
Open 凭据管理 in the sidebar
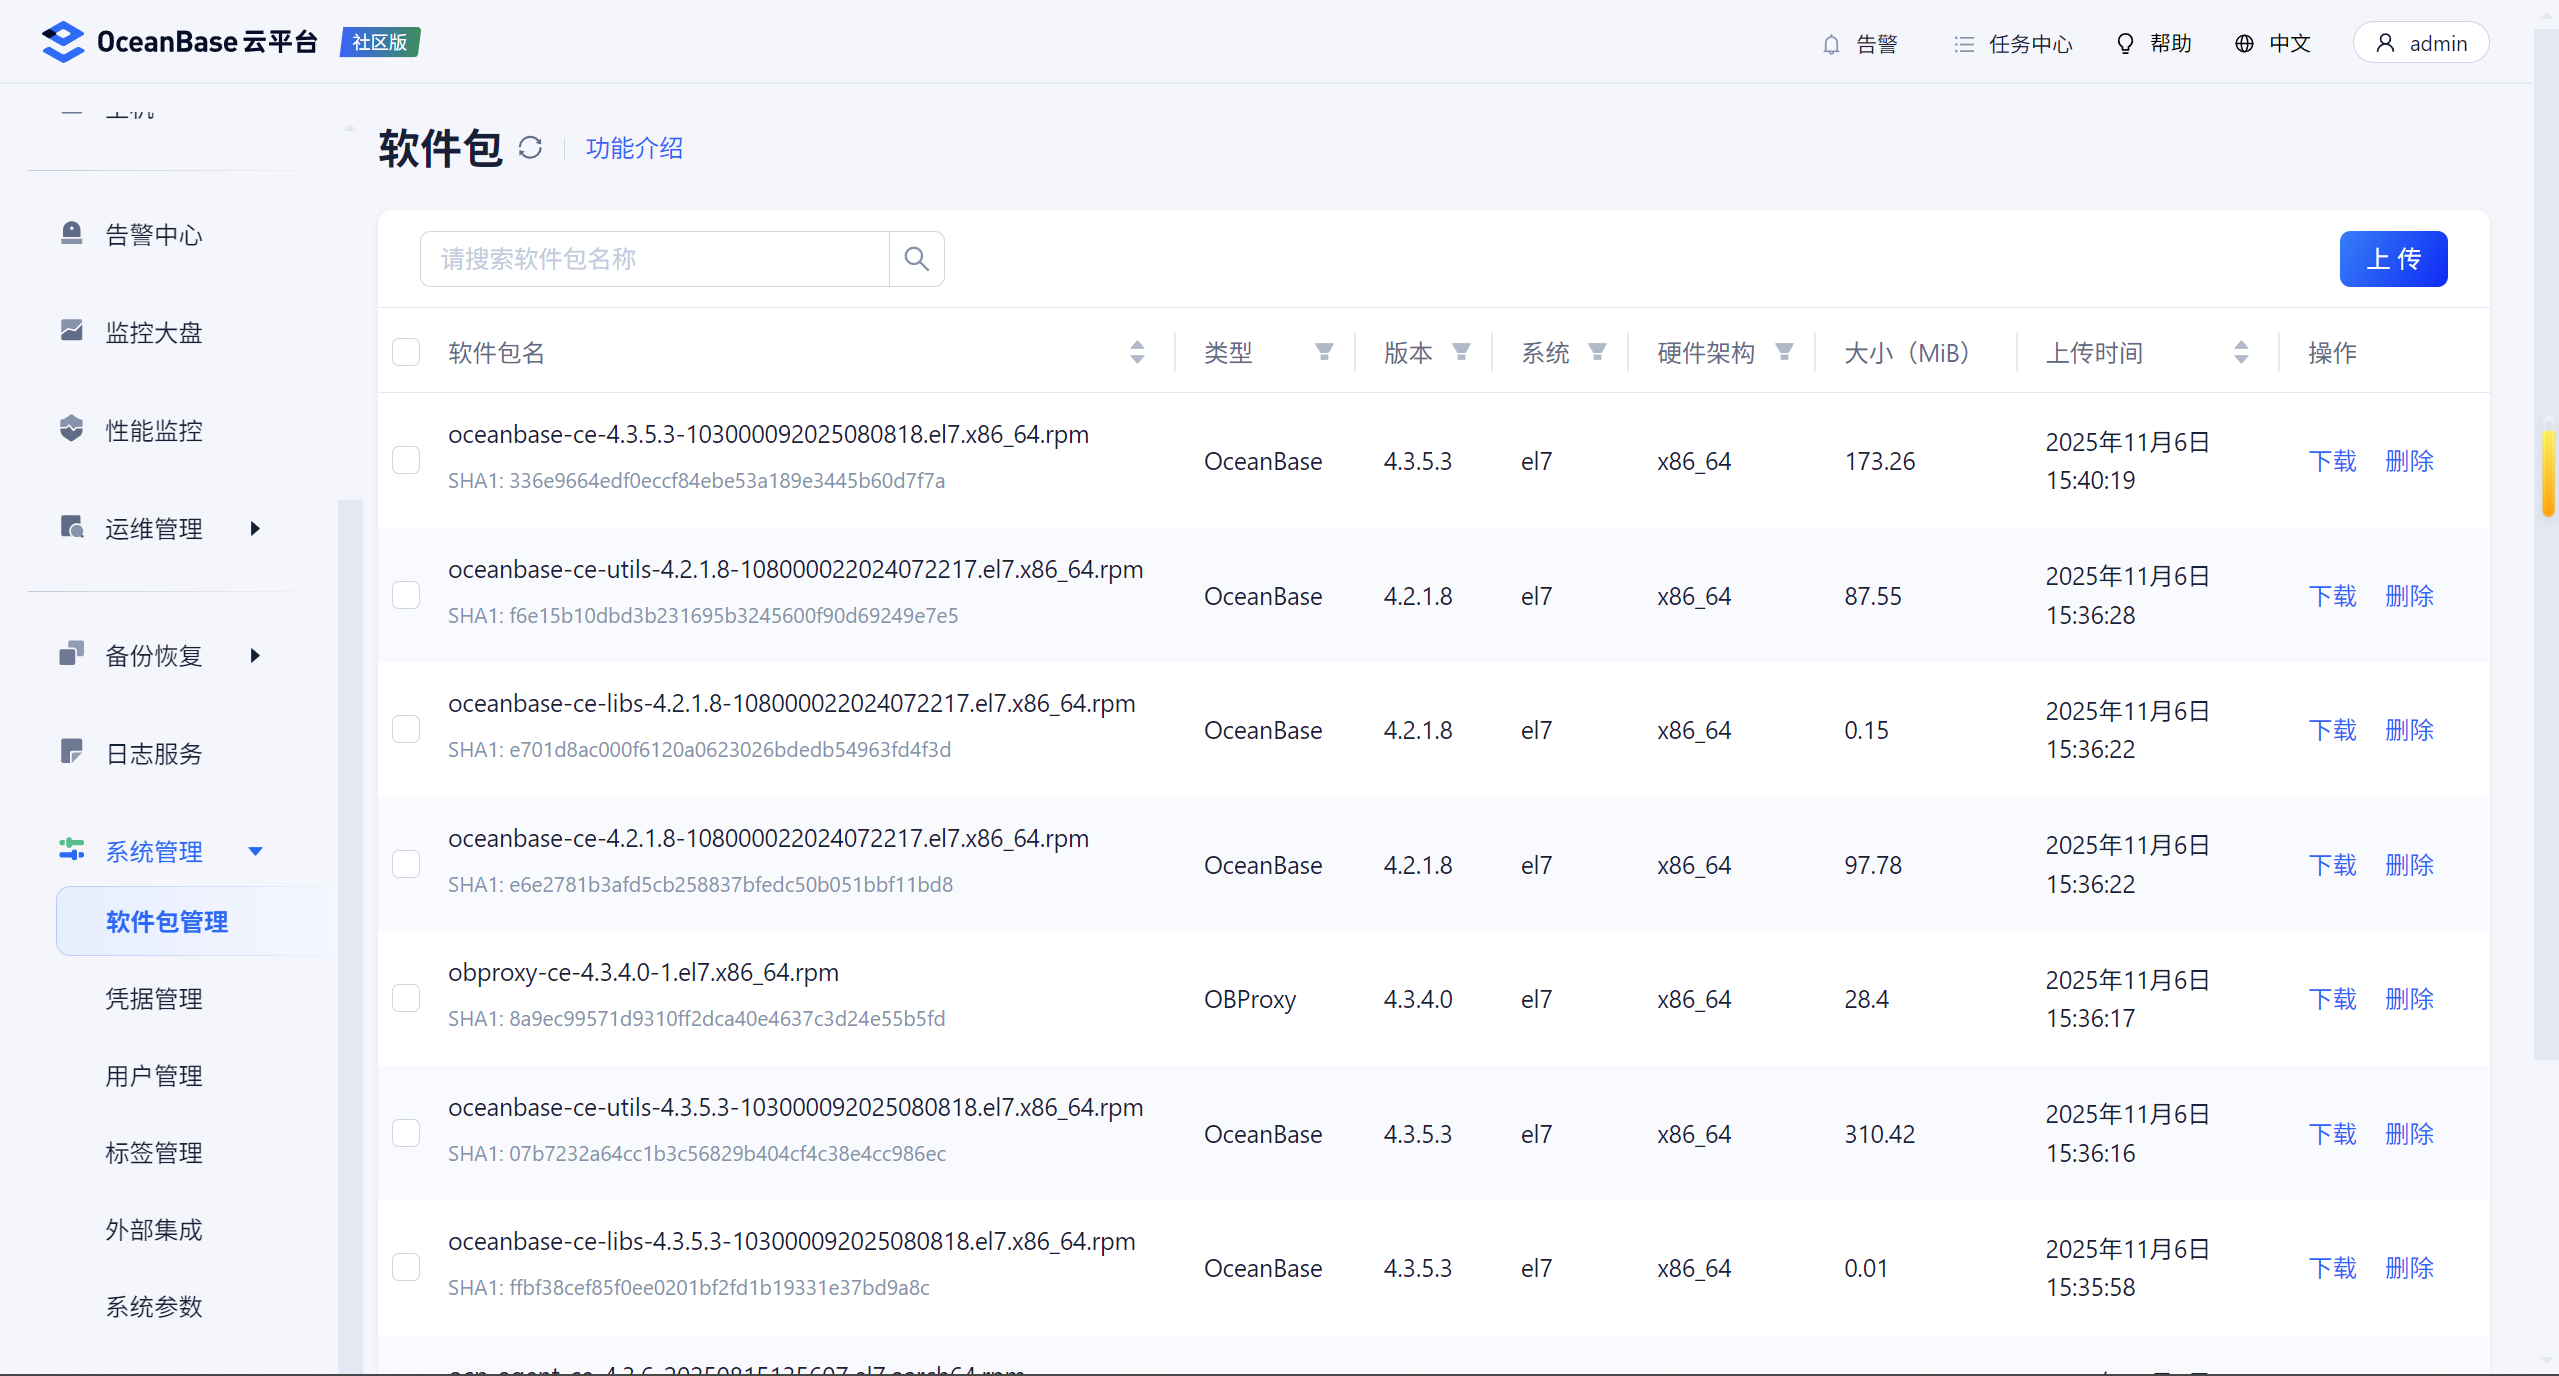pos(154,998)
